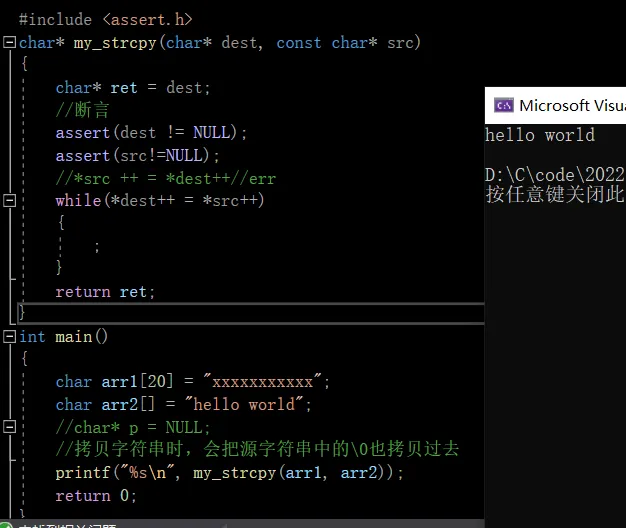This screenshot has height=528, width=626.
Task: Click the assert(src!=NULL) statement
Action: [137, 155]
